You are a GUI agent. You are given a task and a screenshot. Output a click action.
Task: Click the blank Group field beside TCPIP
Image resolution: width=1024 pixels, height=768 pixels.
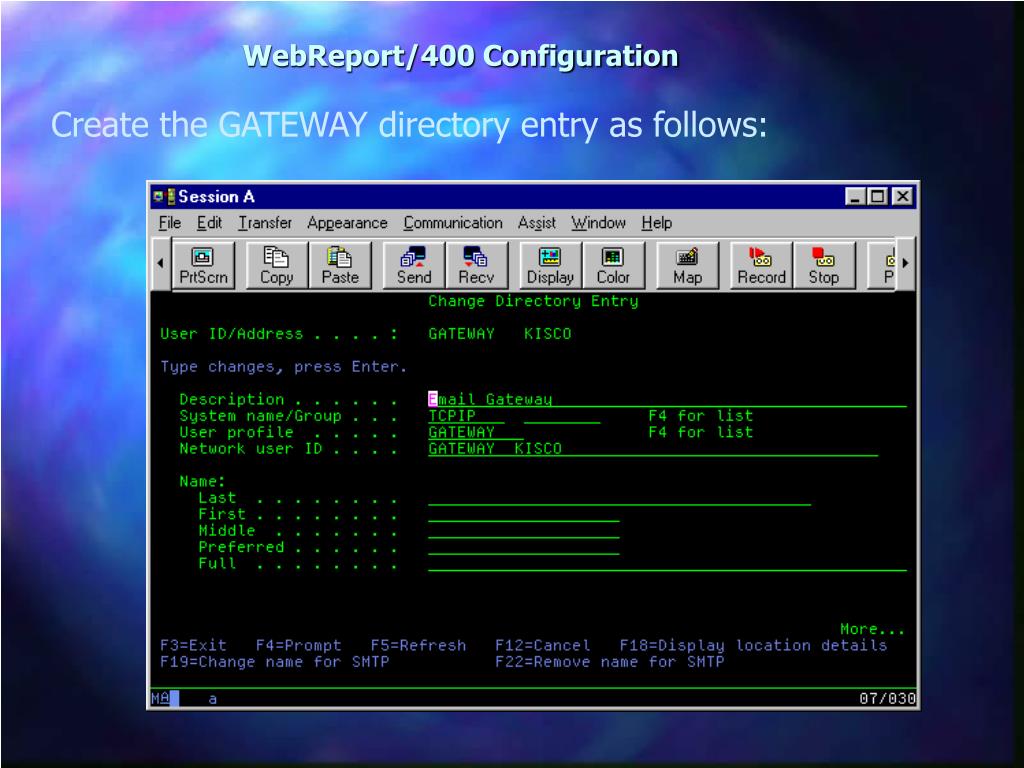click(x=562, y=416)
